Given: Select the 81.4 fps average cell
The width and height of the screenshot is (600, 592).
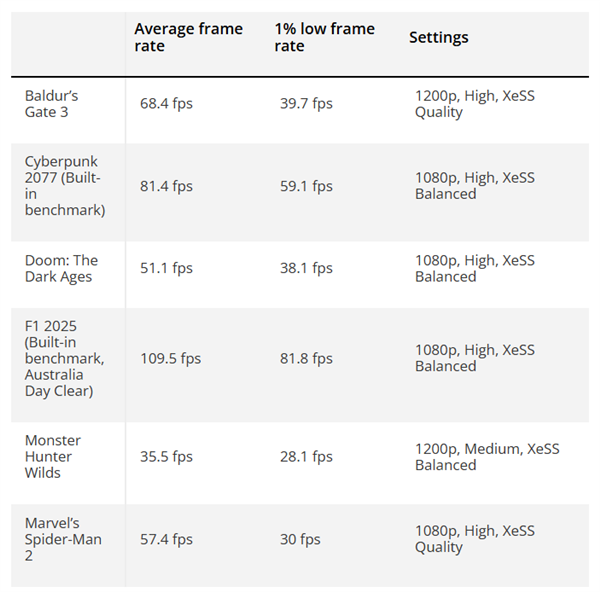Looking at the screenshot, I should [166, 186].
